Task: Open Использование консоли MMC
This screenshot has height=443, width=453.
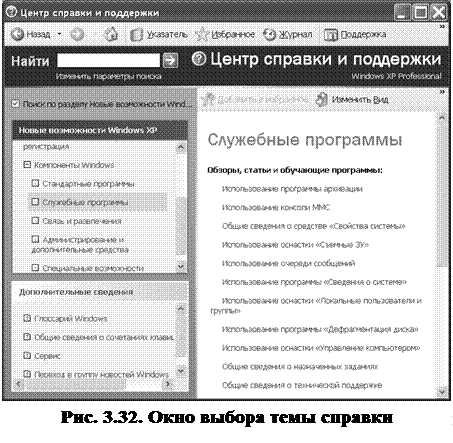Action: pos(276,208)
